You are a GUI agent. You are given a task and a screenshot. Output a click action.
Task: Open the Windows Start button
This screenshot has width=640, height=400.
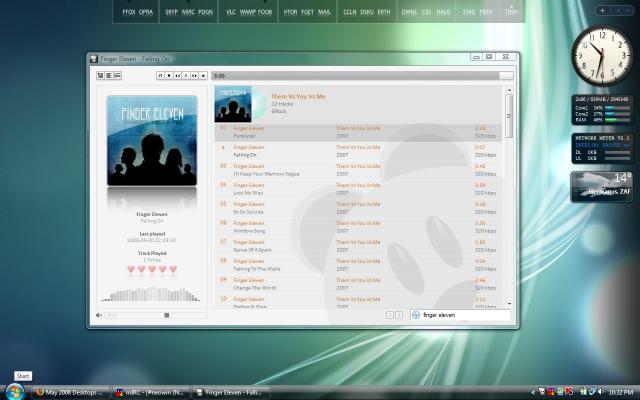14,392
